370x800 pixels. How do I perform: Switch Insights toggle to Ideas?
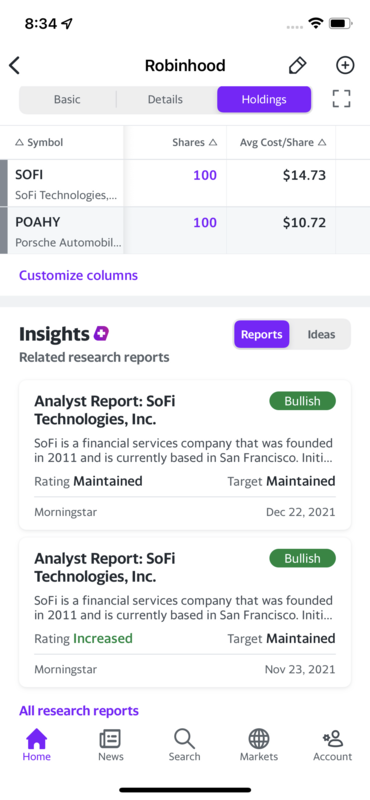321,335
